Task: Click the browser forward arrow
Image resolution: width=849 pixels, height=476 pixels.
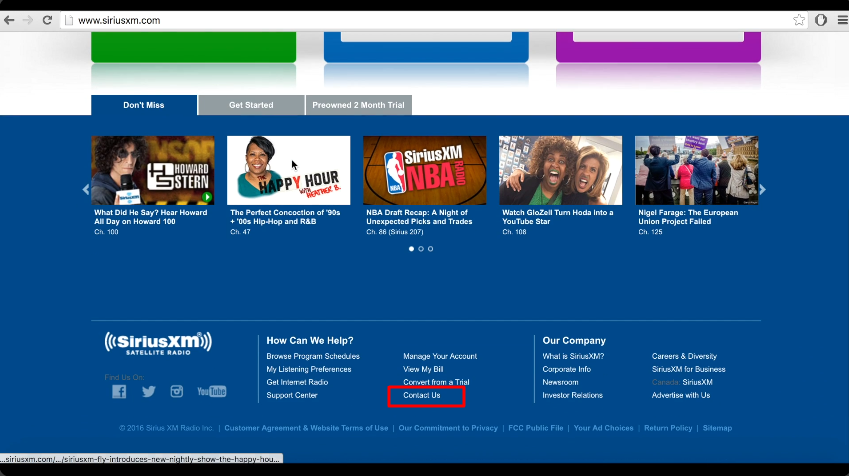Action: pos(28,20)
